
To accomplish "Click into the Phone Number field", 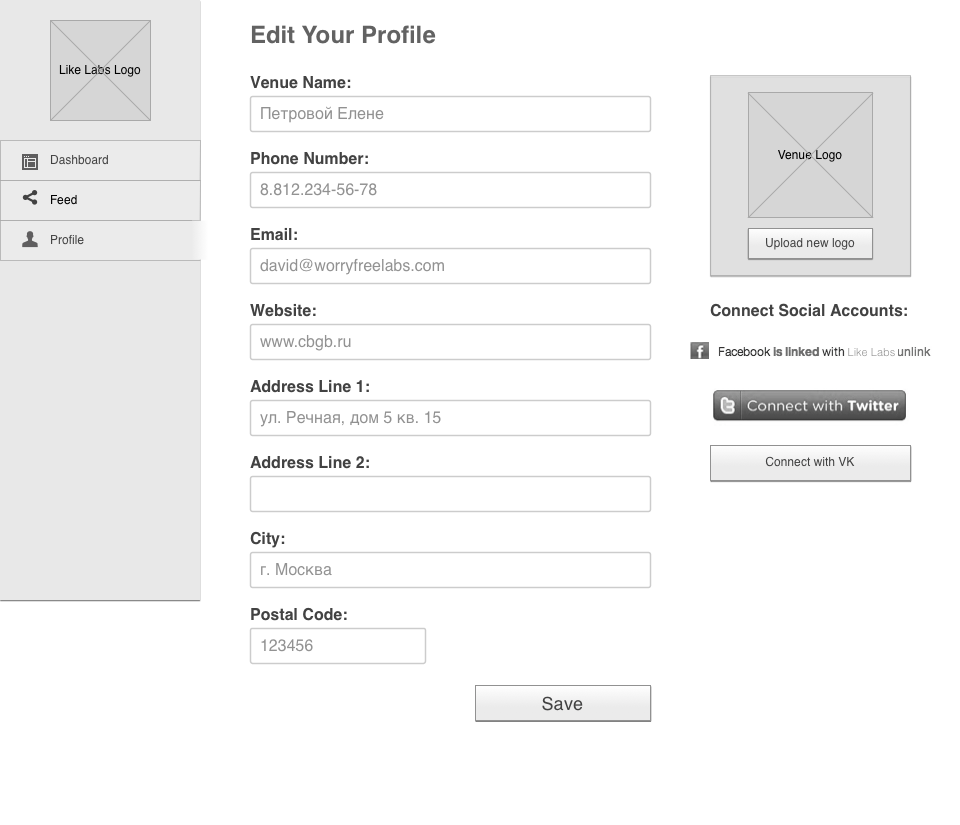I will (450, 190).
